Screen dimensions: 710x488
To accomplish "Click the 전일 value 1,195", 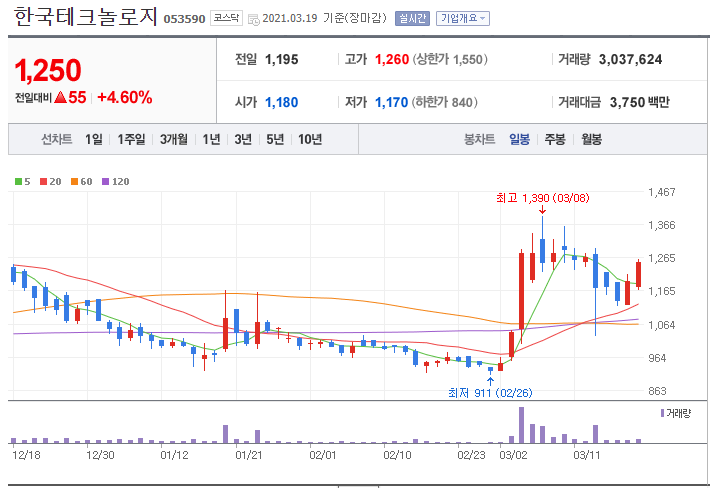I will [281, 59].
